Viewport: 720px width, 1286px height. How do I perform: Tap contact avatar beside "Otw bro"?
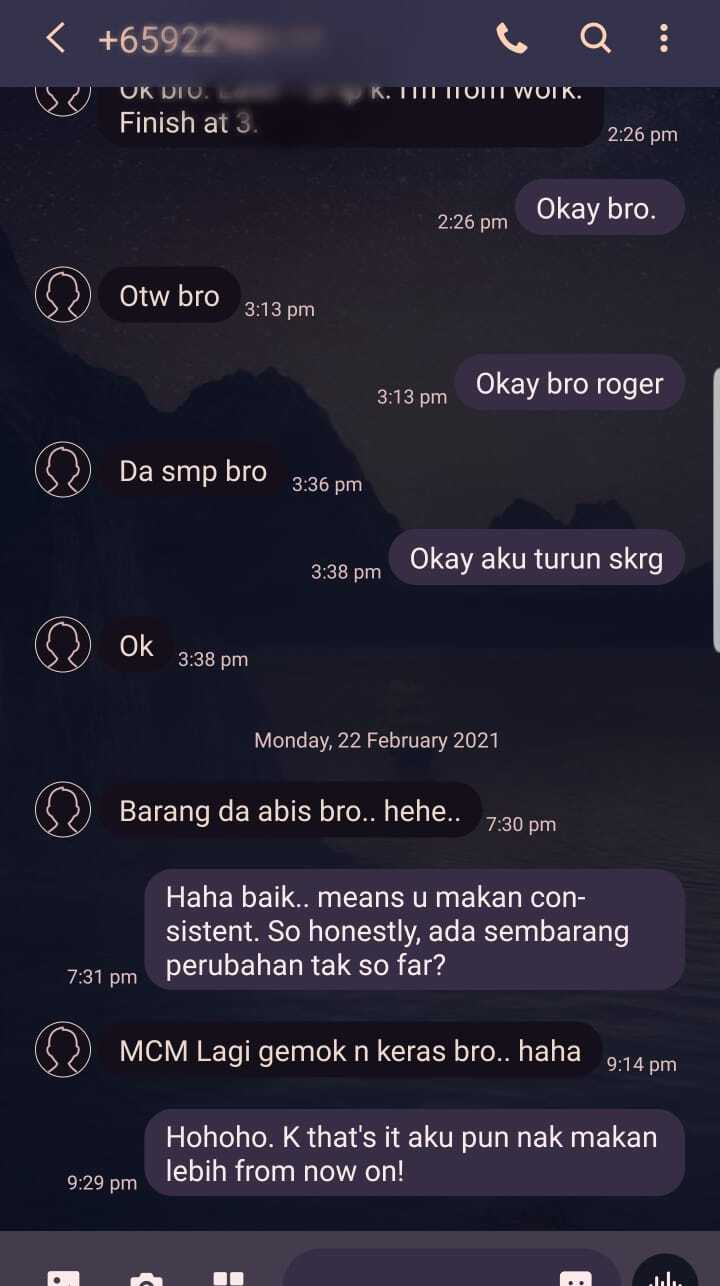point(63,295)
